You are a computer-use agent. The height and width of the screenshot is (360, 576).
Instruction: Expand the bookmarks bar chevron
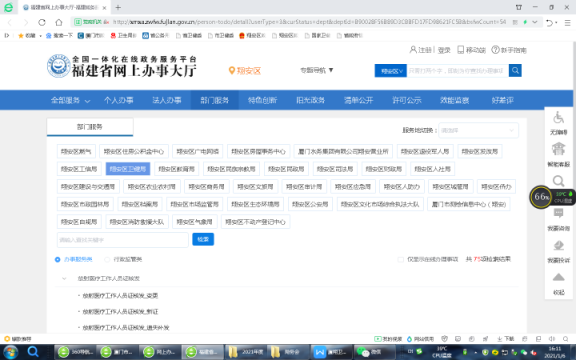[x=7, y=36]
